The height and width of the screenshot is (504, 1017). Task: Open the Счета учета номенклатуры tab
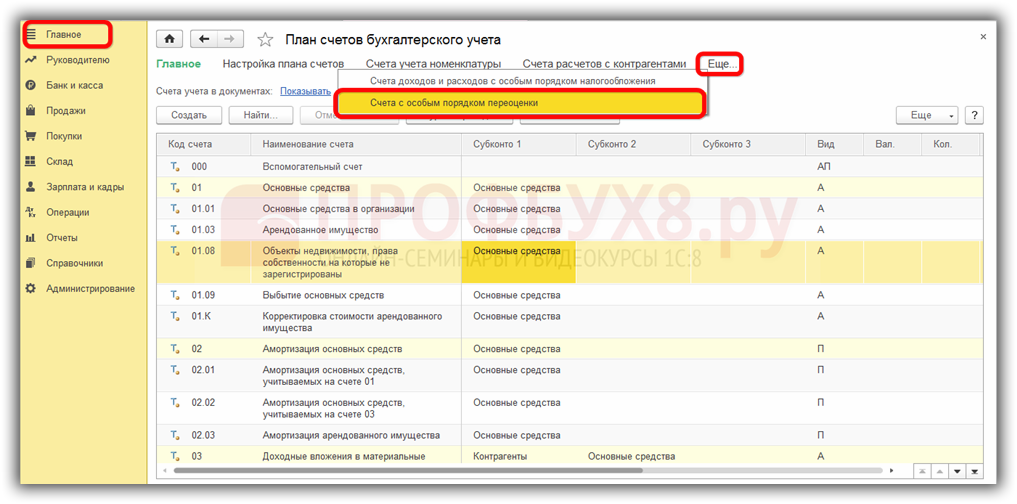click(x=433, y=64)
